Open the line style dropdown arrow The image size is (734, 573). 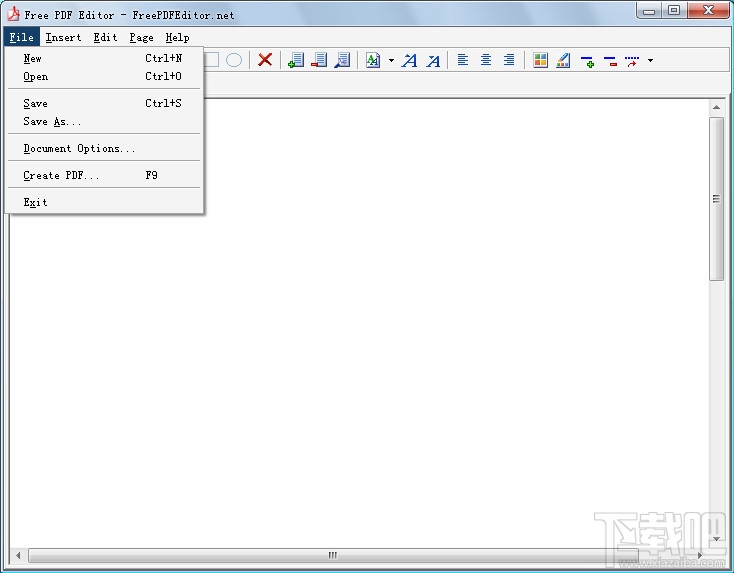click(x=650, y=60)
